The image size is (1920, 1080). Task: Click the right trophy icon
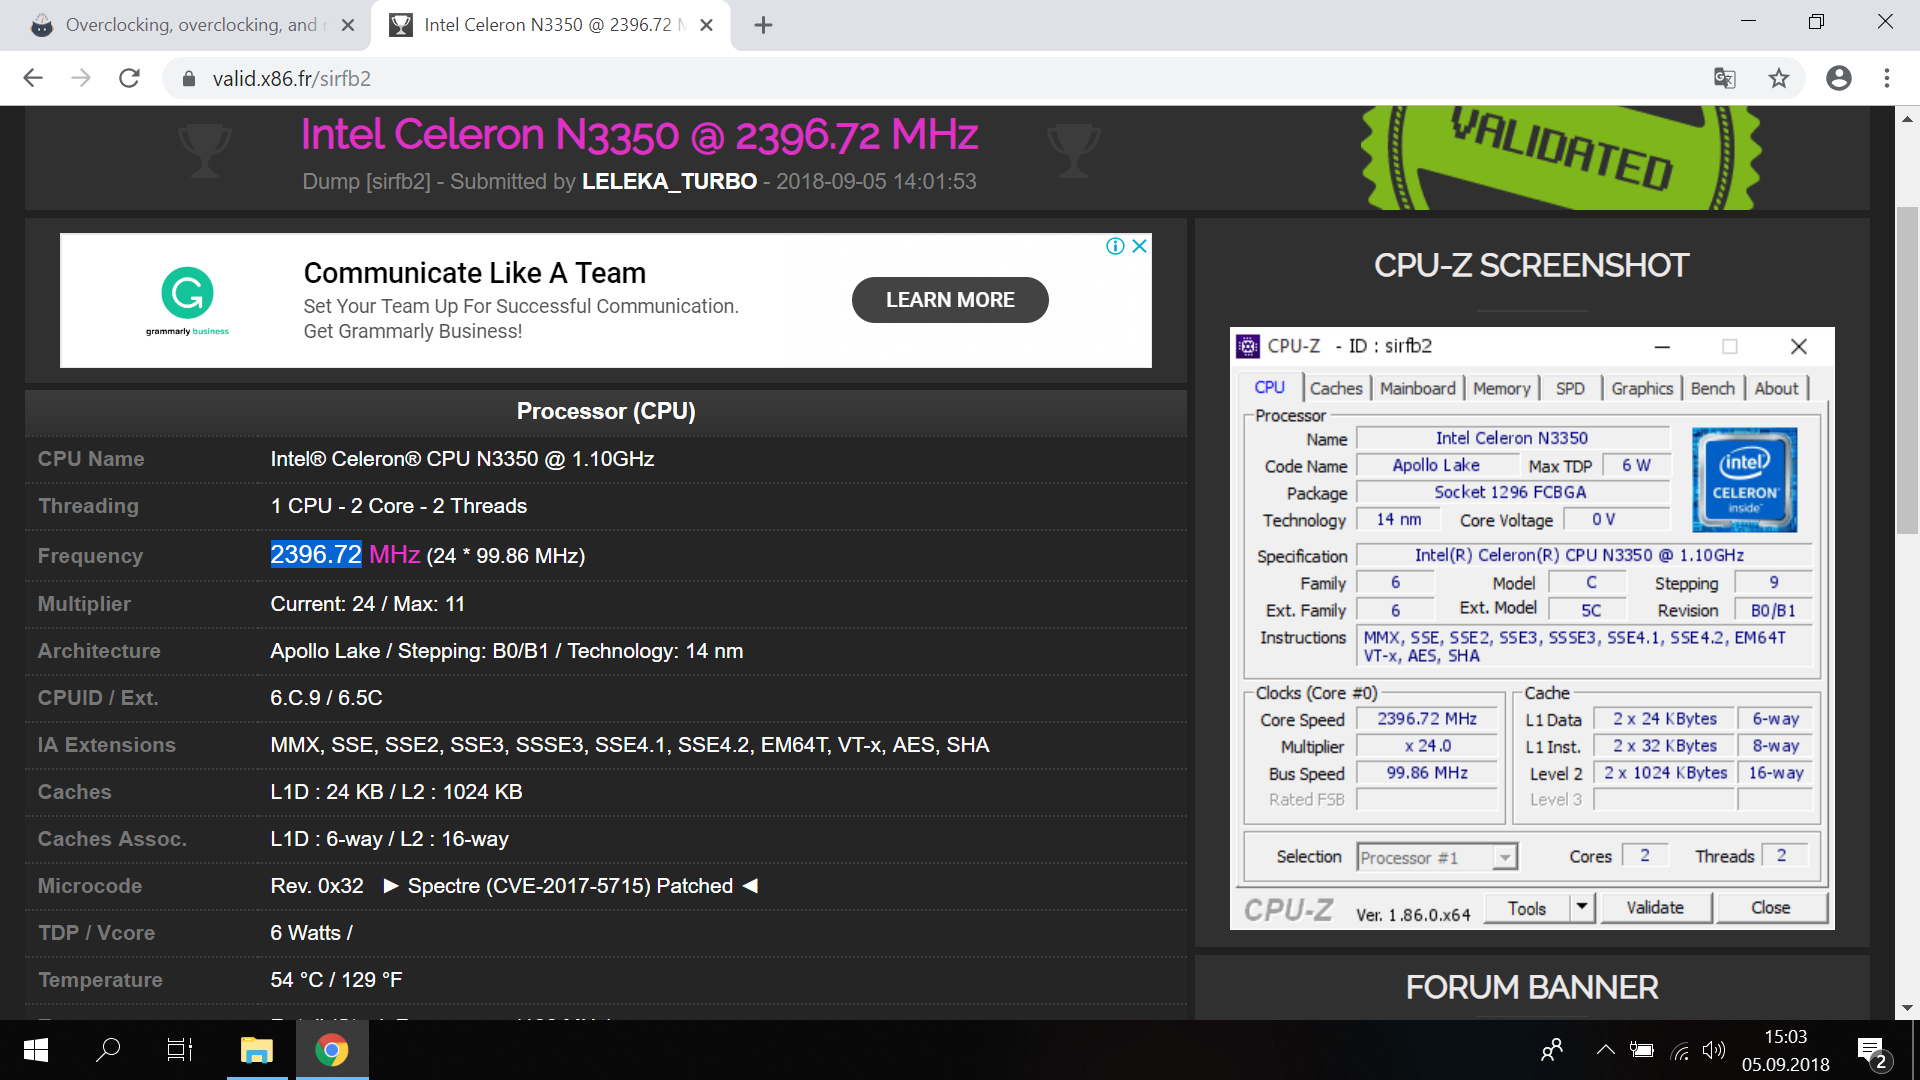click(1074, 150)
